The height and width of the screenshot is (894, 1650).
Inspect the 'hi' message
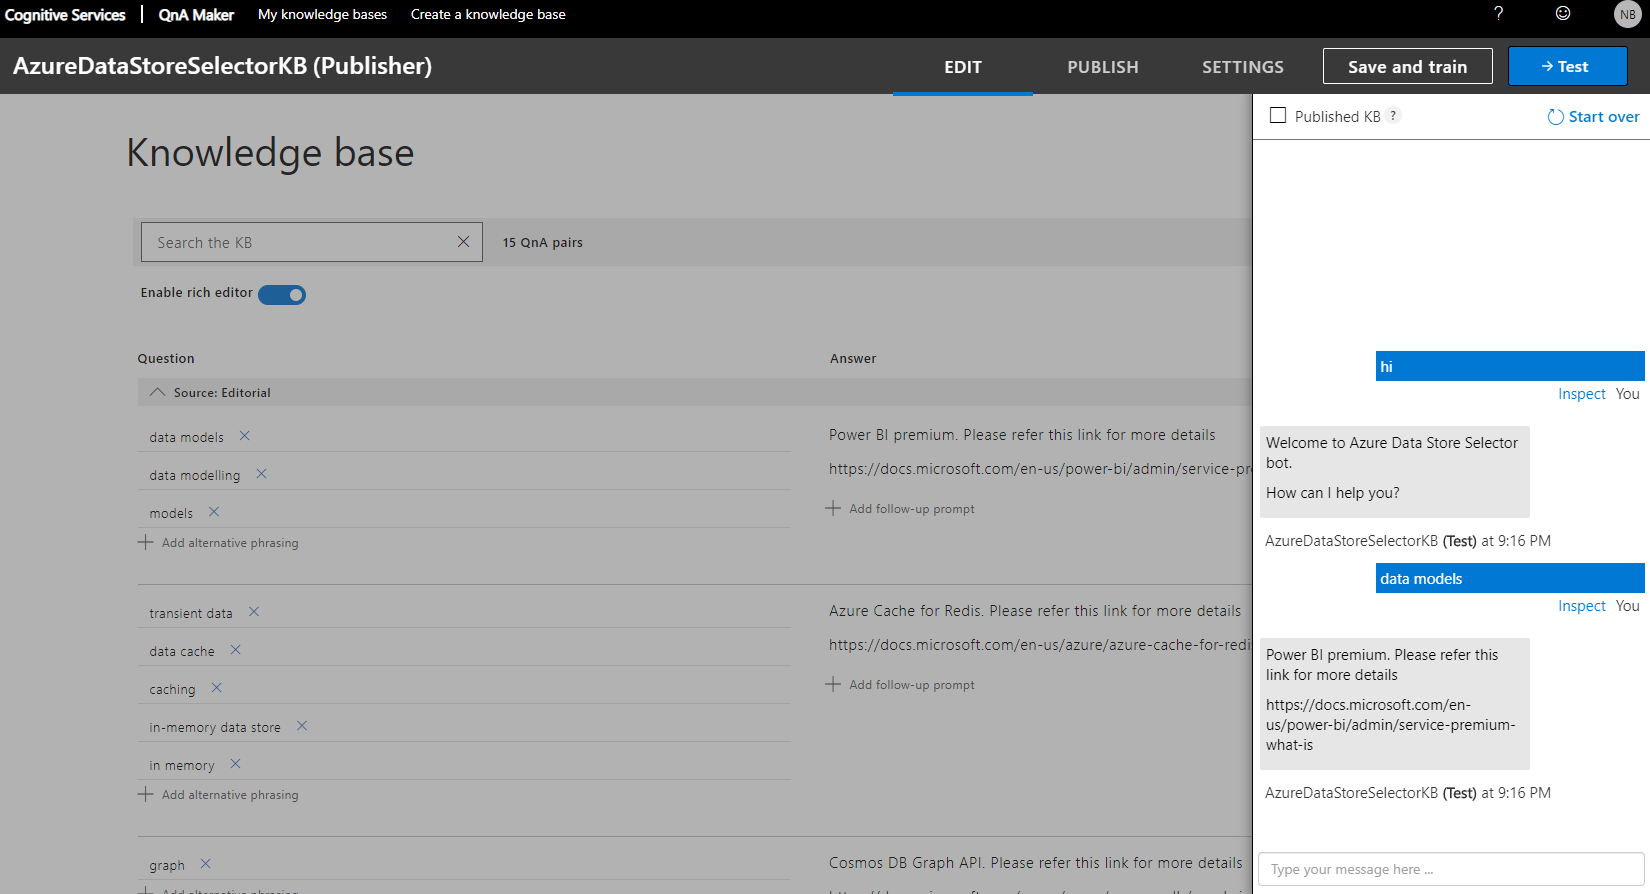coord(1581,394)
